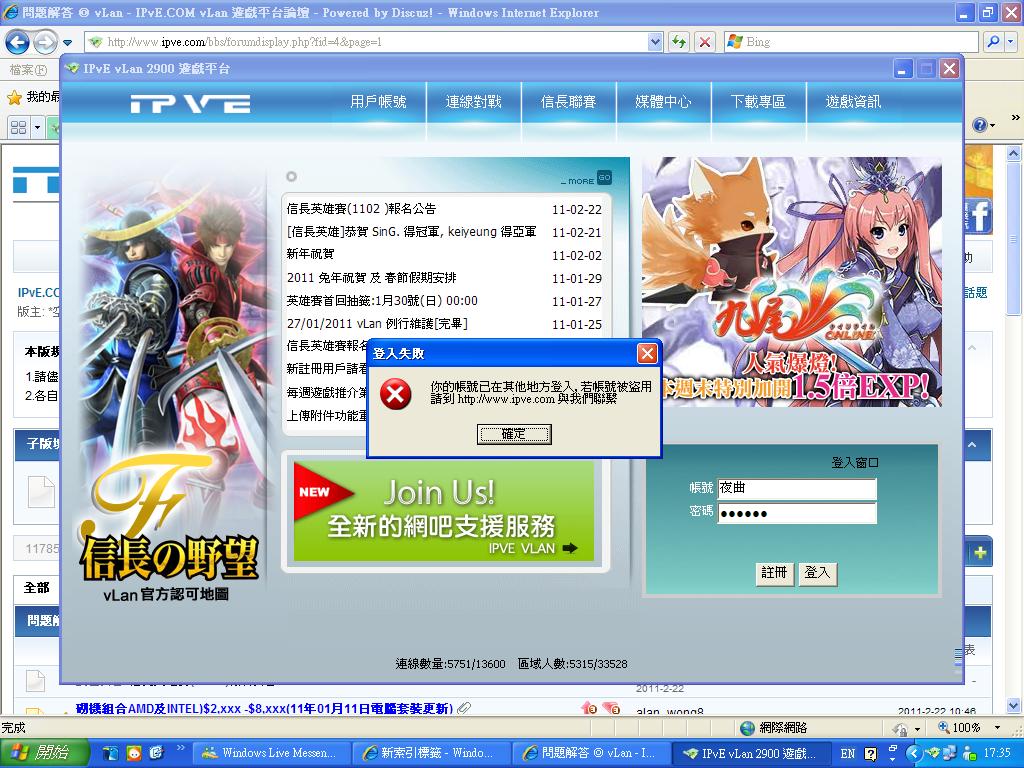Click the 密碼 password input field
This screenshot has height=768, width=1024.
797,513
